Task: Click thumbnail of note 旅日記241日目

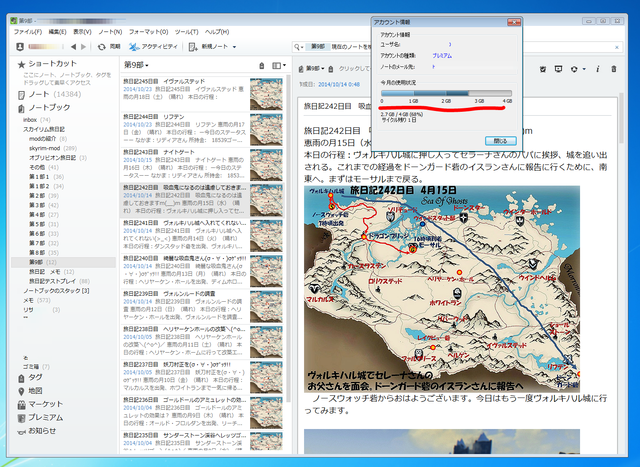Action: click(266, 236)
